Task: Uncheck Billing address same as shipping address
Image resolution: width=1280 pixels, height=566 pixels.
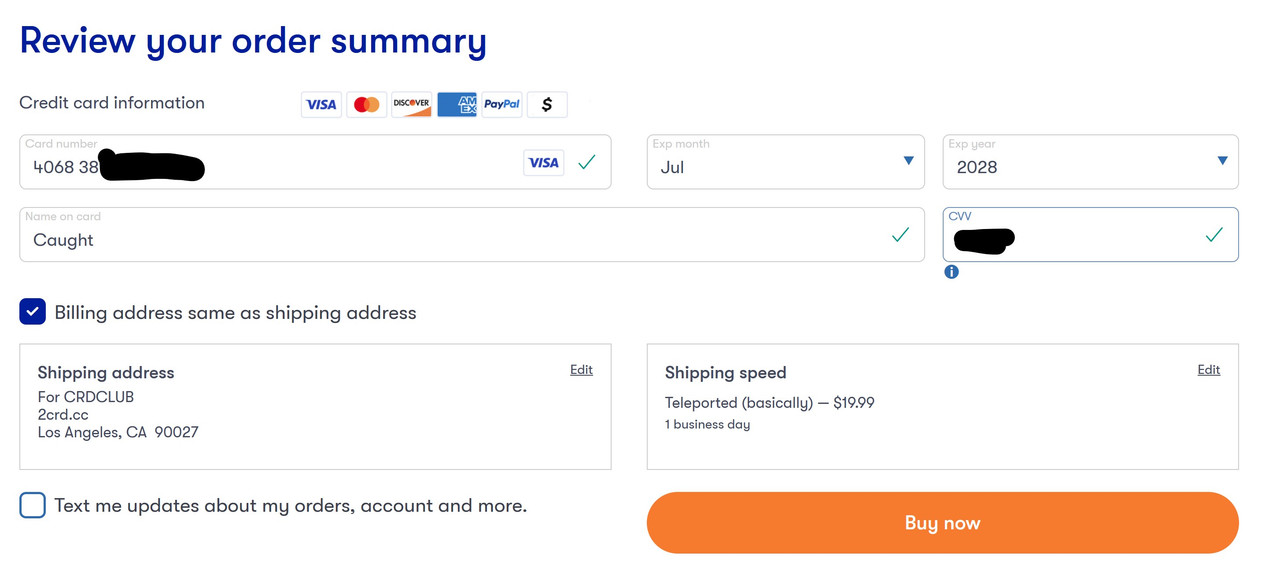Action: 32,312
